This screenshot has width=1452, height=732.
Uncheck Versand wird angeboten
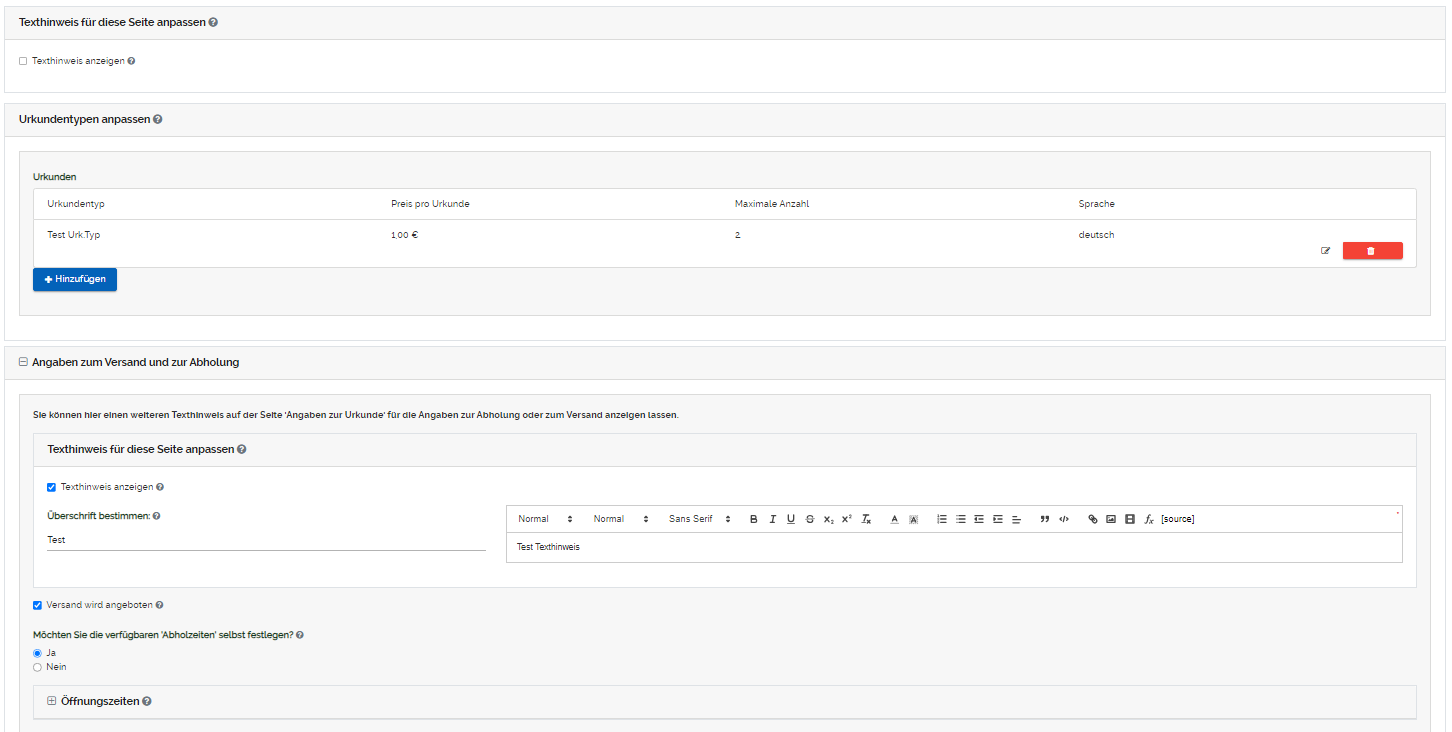(38, 605)
